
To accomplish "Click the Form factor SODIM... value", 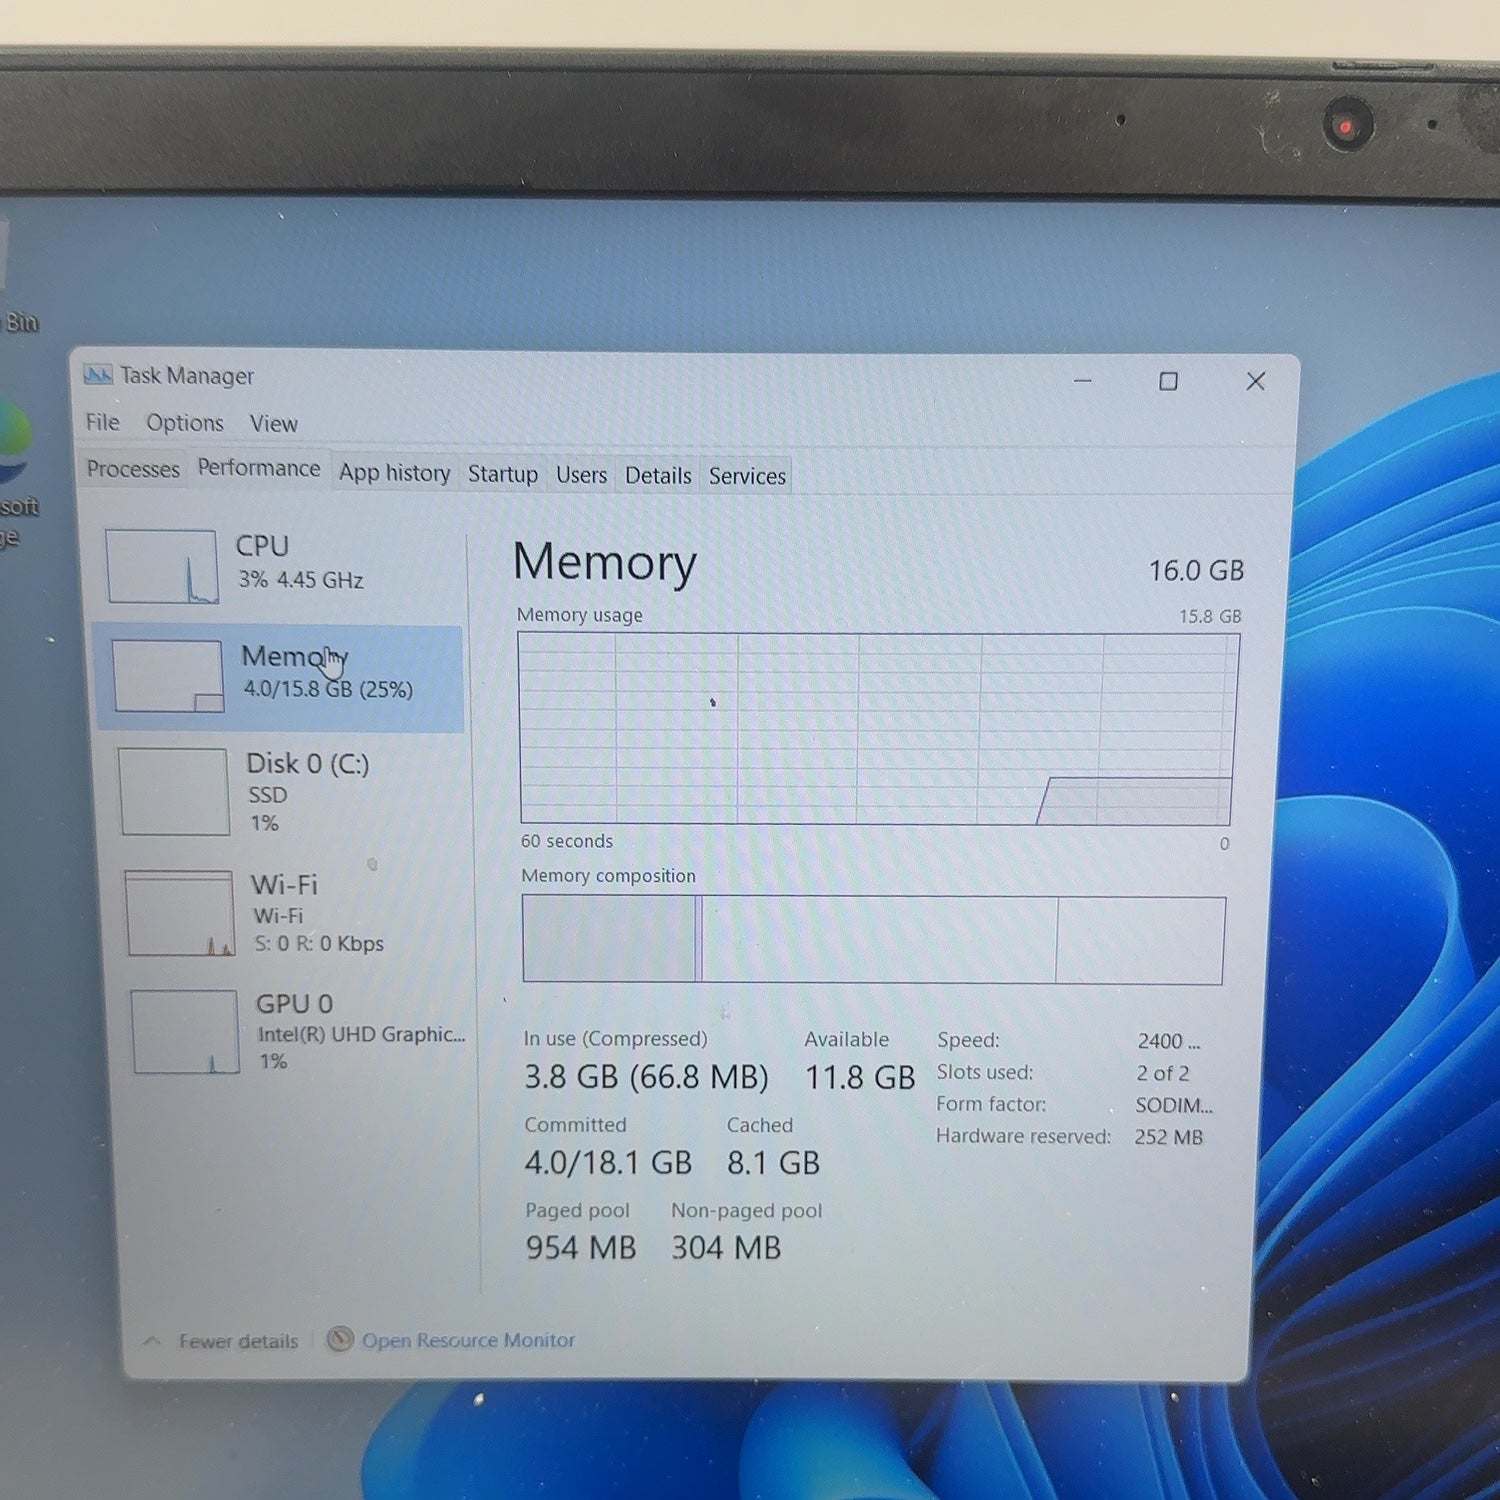I will 1174,1105.
